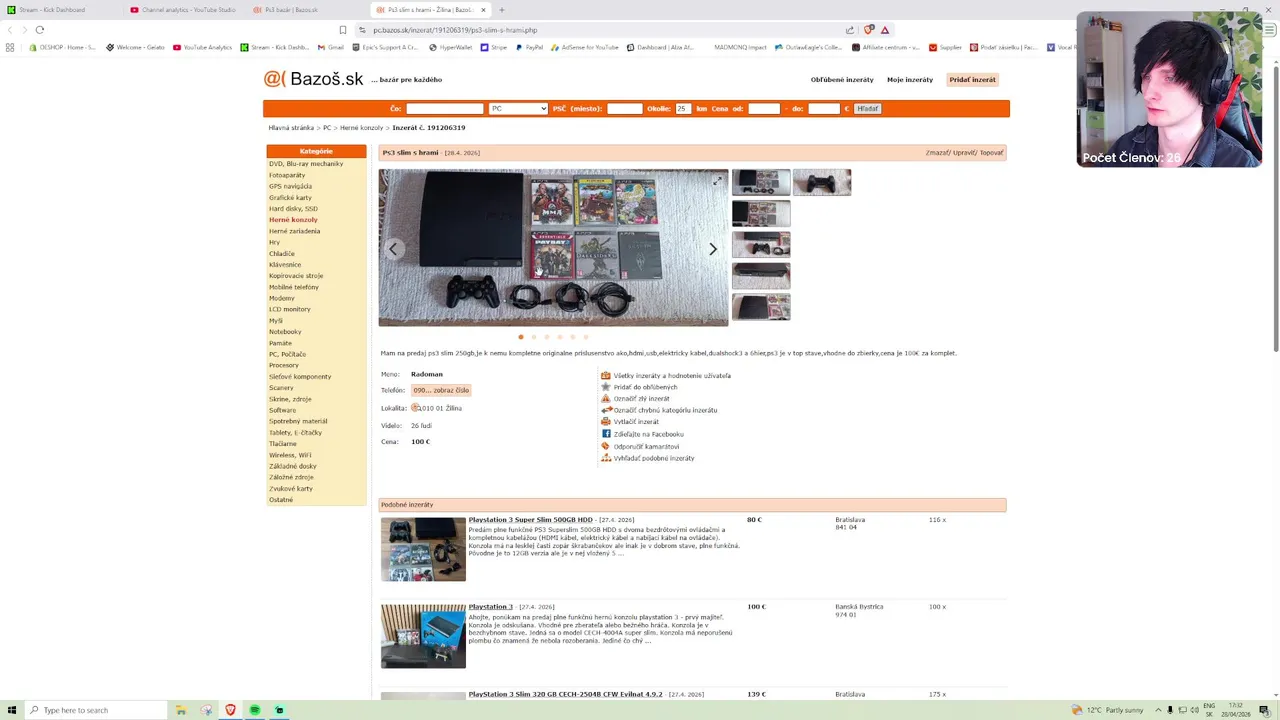This screenshot has width=1280, height=720.
Task: Open the YouTube Analytics bookmark
Action: (202, 47)
